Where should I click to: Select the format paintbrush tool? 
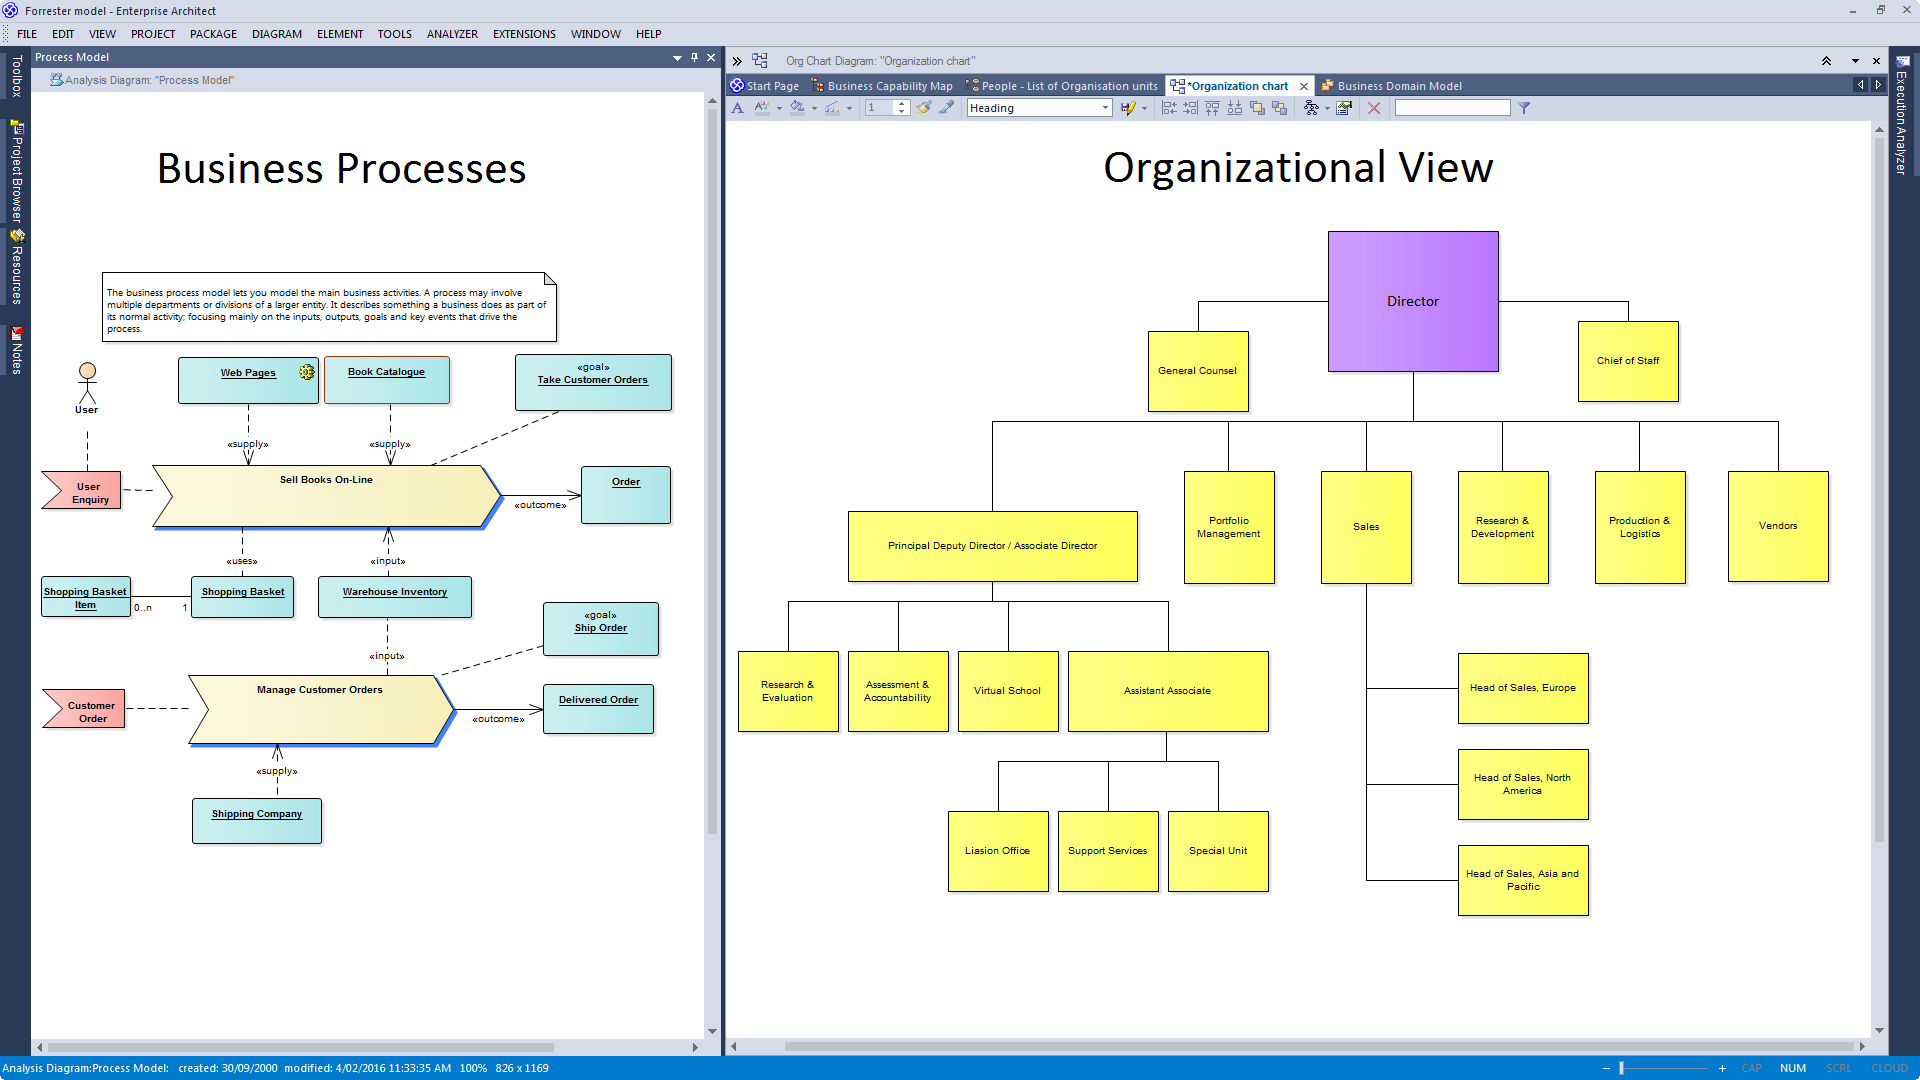coord(923,108)
